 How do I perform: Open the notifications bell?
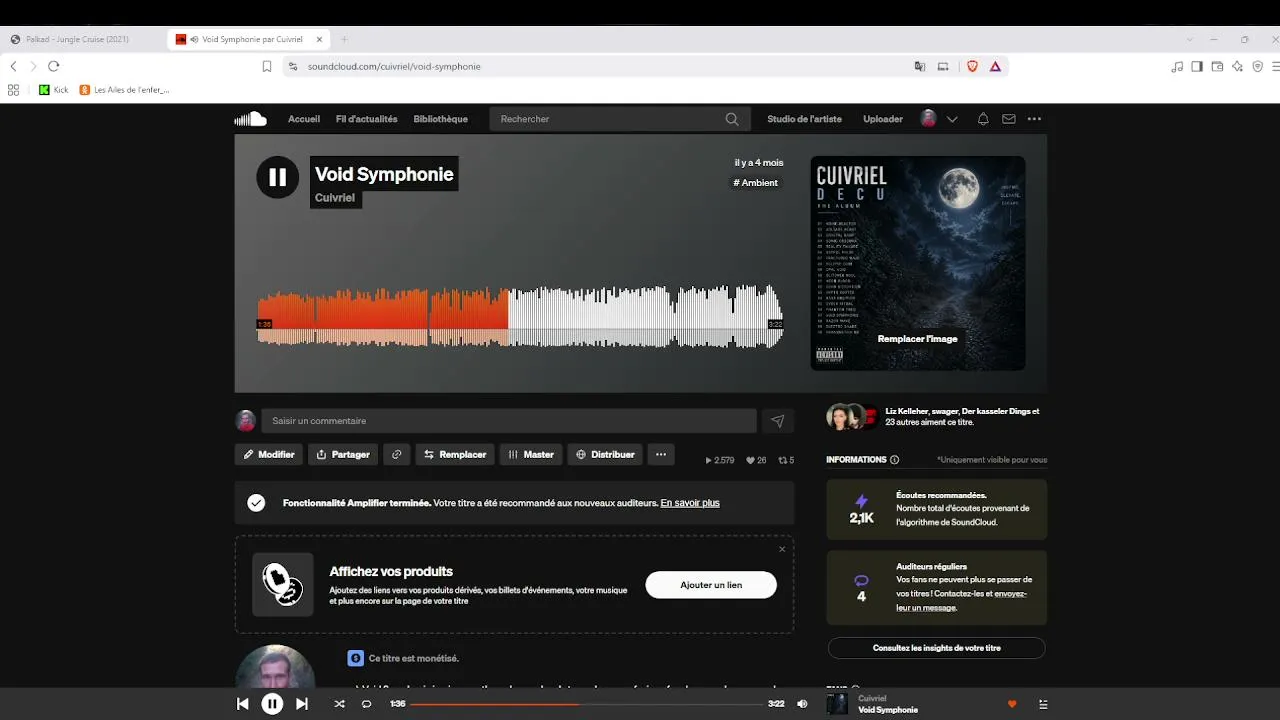coord(983,119)
